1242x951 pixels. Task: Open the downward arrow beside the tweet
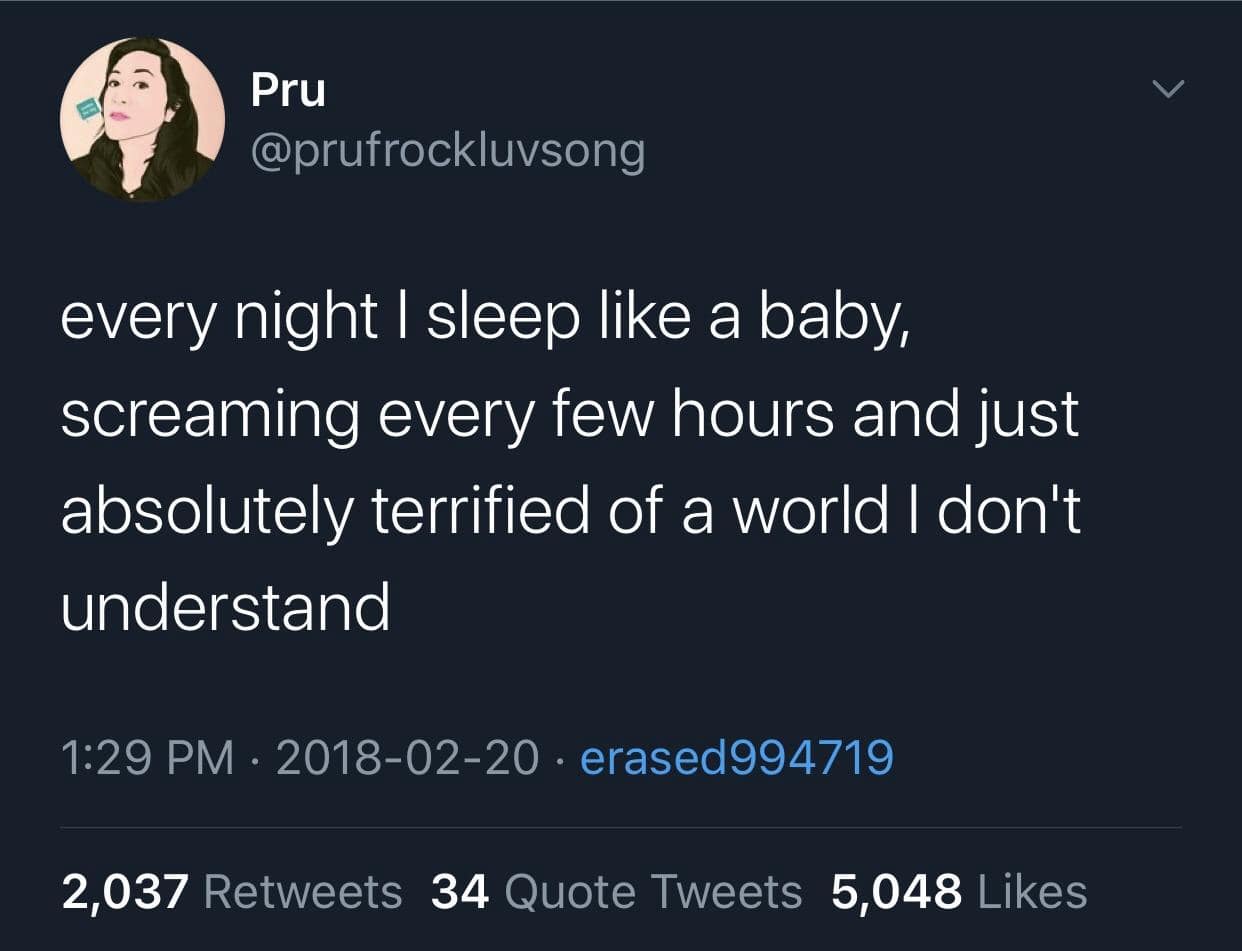click(1168, 88)
